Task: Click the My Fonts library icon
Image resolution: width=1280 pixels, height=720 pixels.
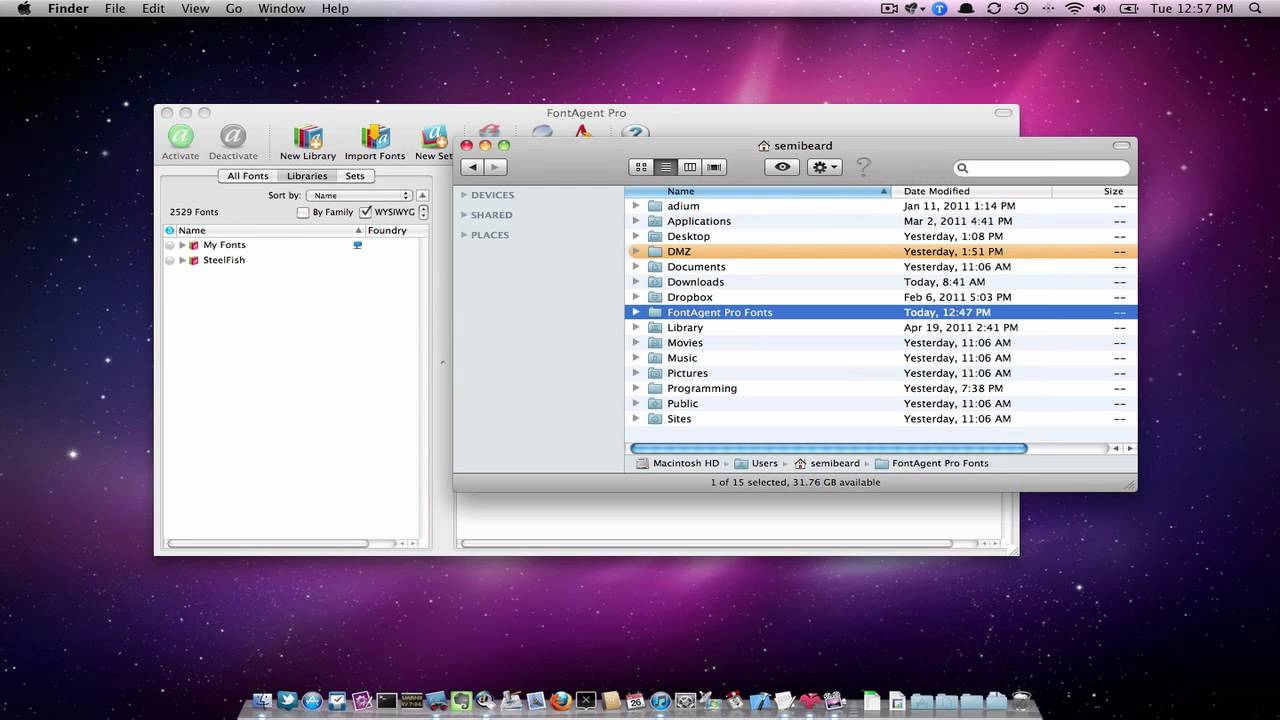Action: 194,245
